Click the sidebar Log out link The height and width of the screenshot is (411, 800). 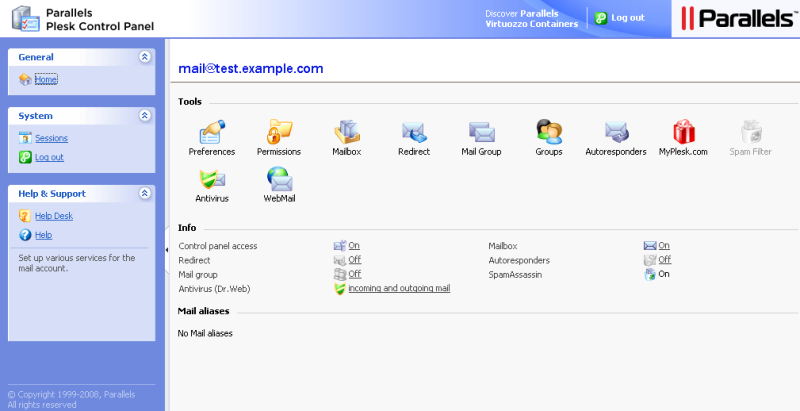coord(49,157)
